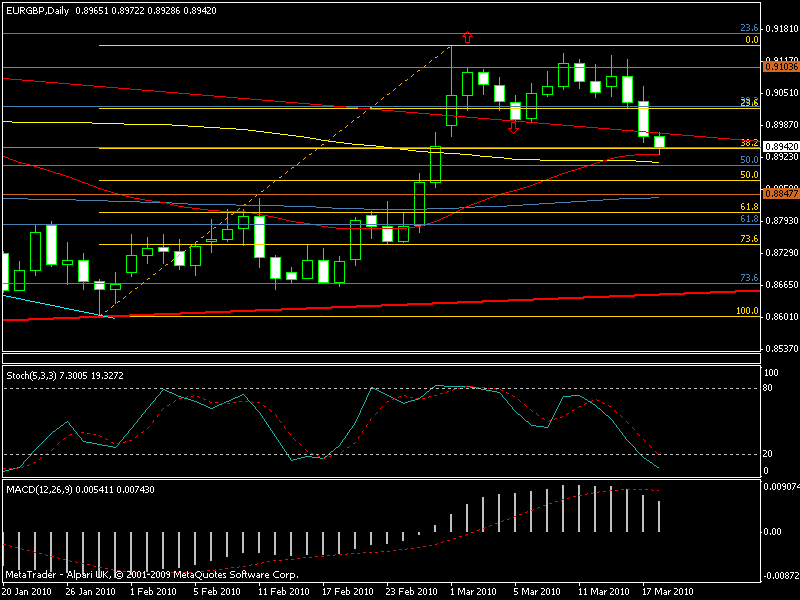The width and height of the screenshot is (800, 600).
Task: Click the current price tag 0.89420
Action: click(778, 146)
